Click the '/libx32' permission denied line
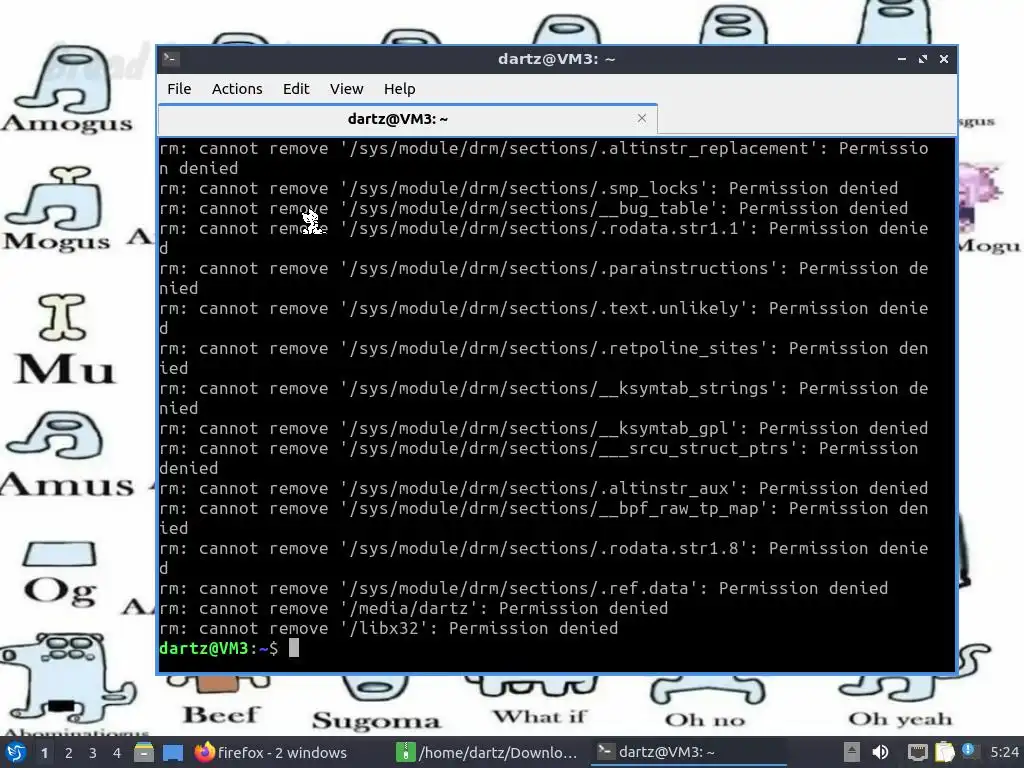Screen dimensions: 1024x768 (389, 628)
